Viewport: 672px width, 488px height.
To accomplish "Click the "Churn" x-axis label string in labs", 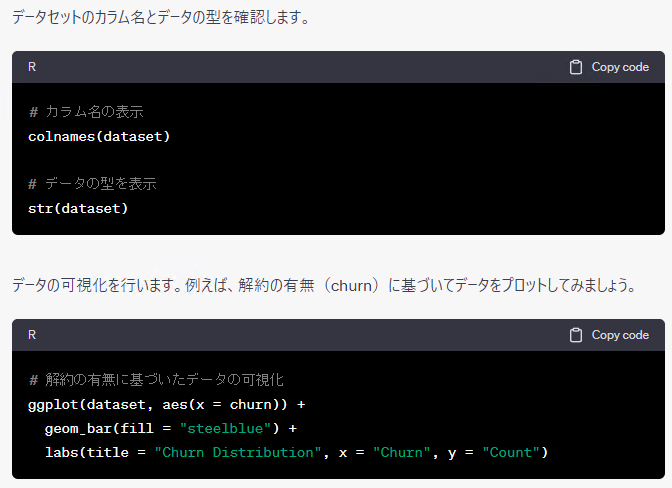I will pos(402,452).
